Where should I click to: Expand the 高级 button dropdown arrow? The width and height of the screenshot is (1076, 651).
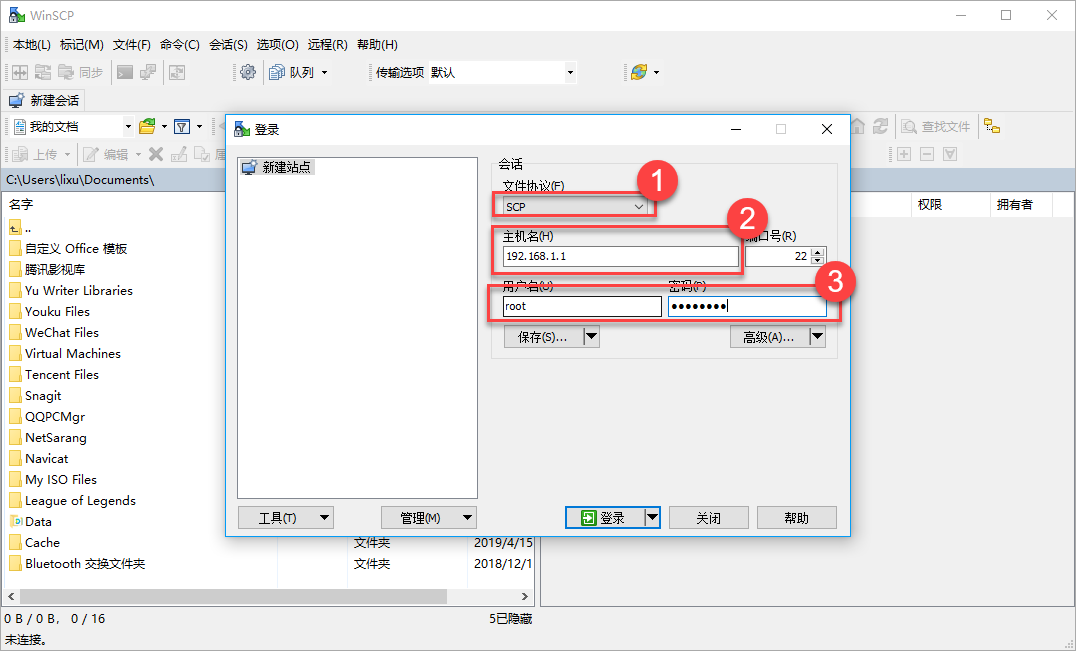point(817,337)
